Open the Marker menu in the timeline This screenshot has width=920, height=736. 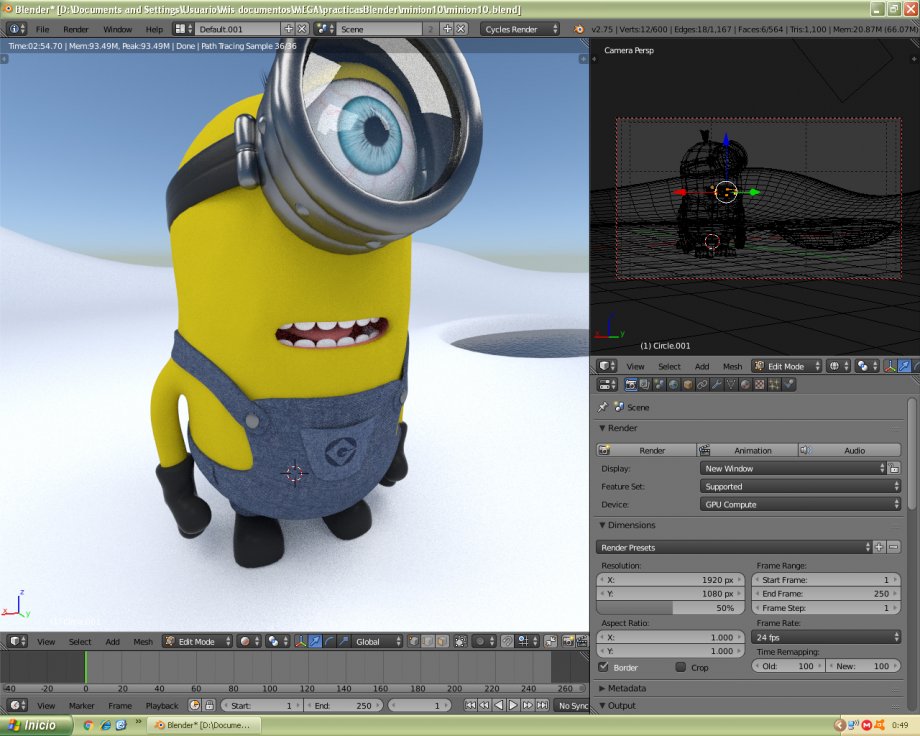tap(82, 705)
